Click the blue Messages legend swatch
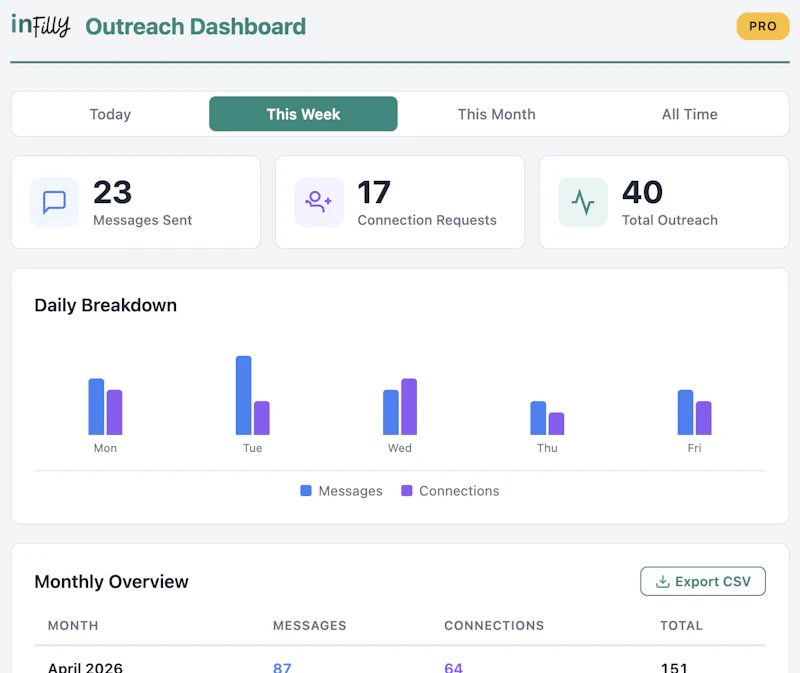The width and height of the screenshot is (800, 673). 306,490
